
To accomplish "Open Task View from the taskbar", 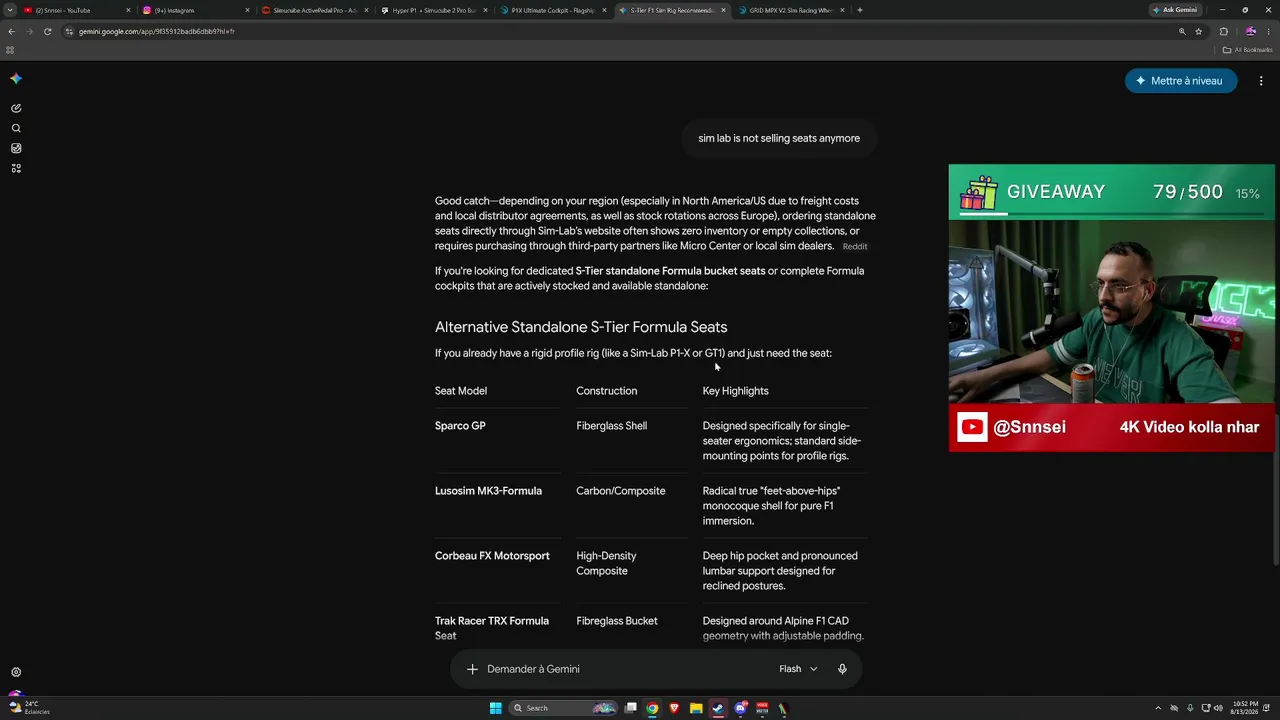I will [631, 708].
